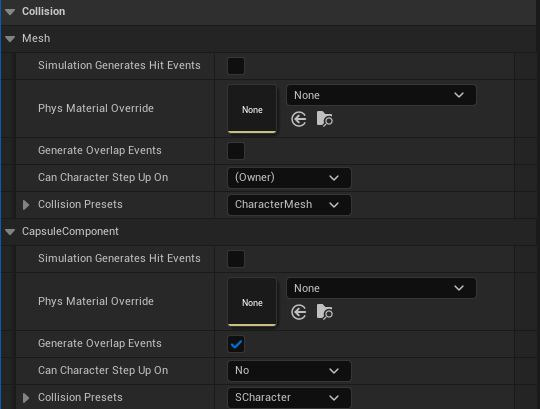This screenshot has height=409, width=540.
Task: Click Mesh Phys Material None thumbnail
Action: tap(252, 109)
